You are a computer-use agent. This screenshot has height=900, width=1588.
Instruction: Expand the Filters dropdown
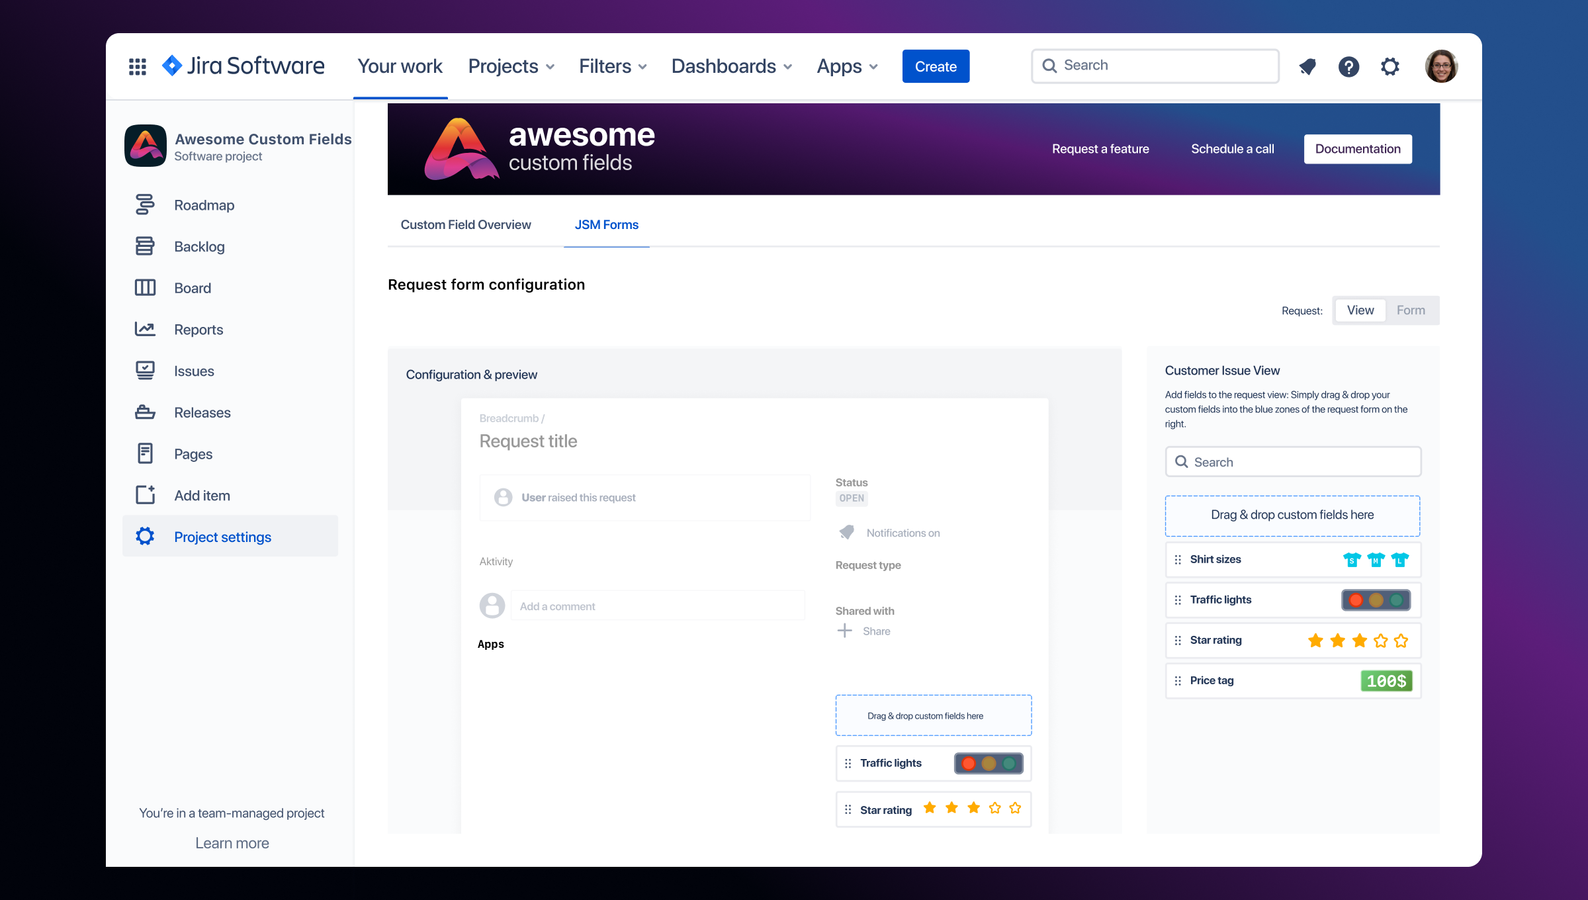click(x=613, y=66)
